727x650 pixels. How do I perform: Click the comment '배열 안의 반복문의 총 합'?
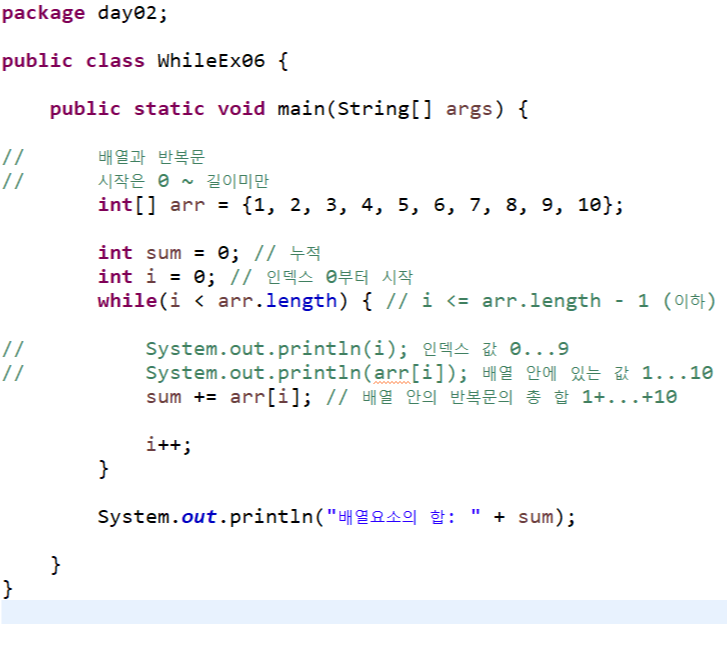point(466,397)
